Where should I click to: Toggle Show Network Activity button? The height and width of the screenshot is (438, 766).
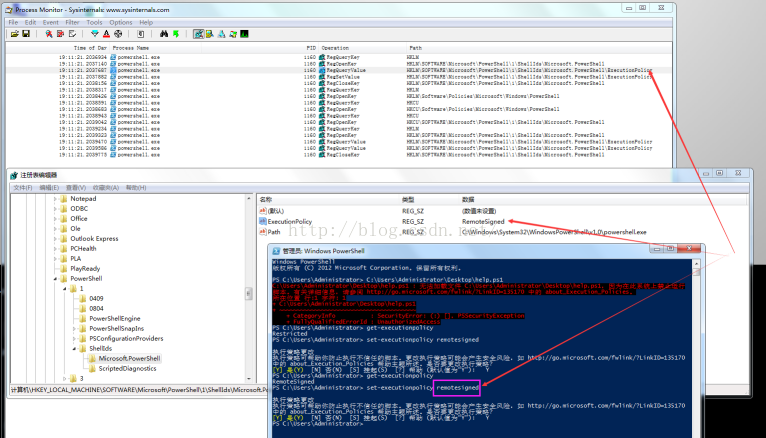point(221,34)
